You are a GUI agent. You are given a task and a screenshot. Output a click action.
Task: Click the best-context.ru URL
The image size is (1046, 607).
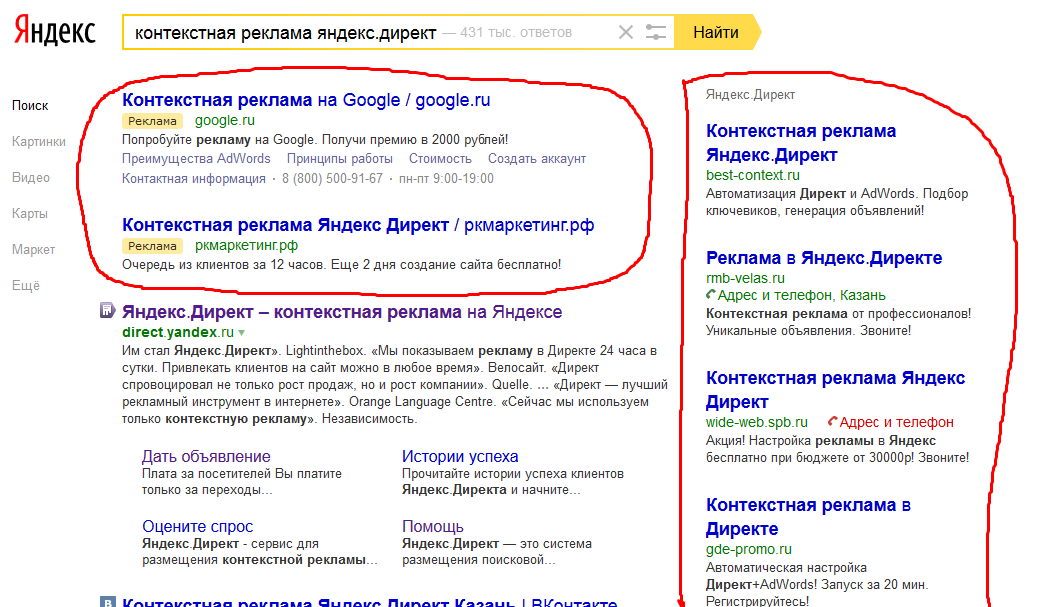pyautogui.click(x=752, y=175)
